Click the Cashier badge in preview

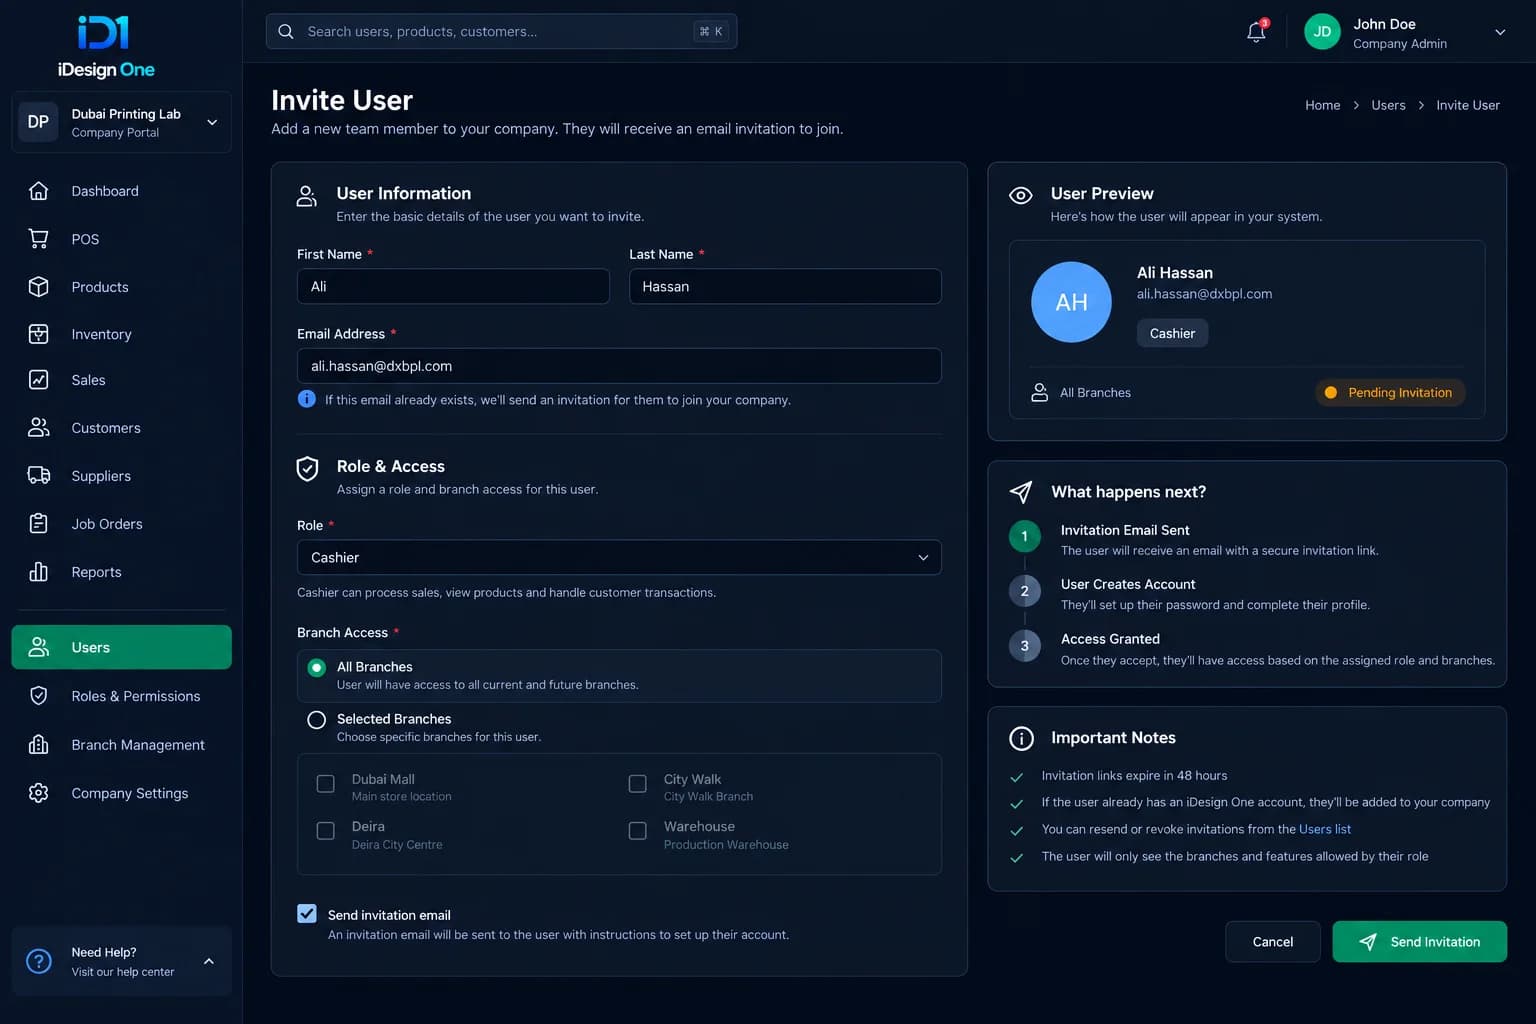click(x=1172, y=333)
